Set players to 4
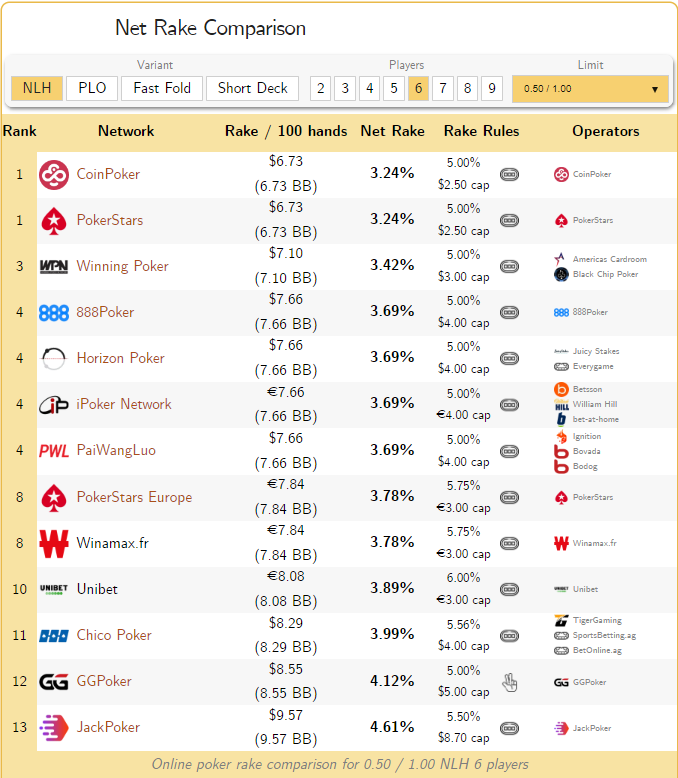 tap(369, 88)
